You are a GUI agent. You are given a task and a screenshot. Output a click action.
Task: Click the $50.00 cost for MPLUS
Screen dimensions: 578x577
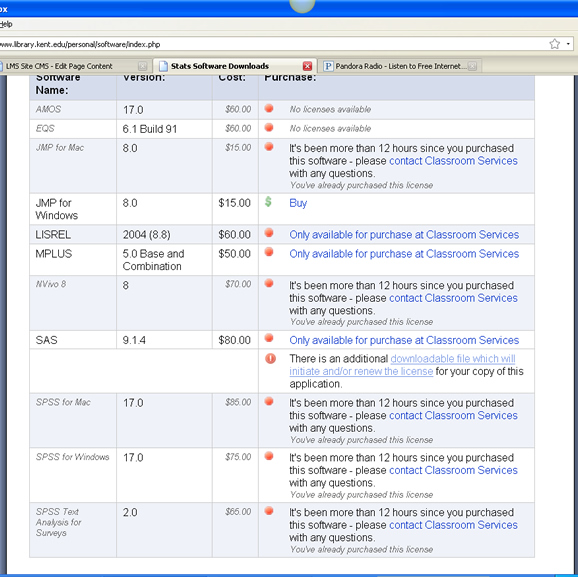point(234,254)
